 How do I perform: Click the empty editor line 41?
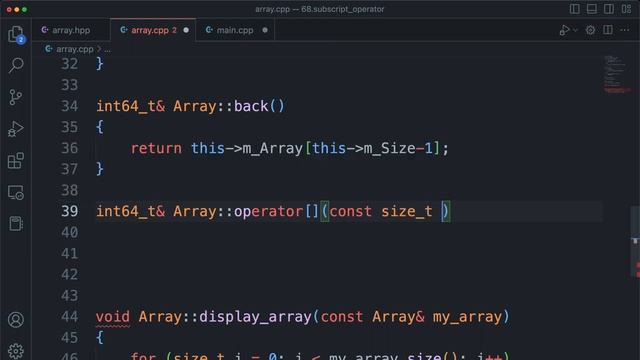tap(349, 253)
